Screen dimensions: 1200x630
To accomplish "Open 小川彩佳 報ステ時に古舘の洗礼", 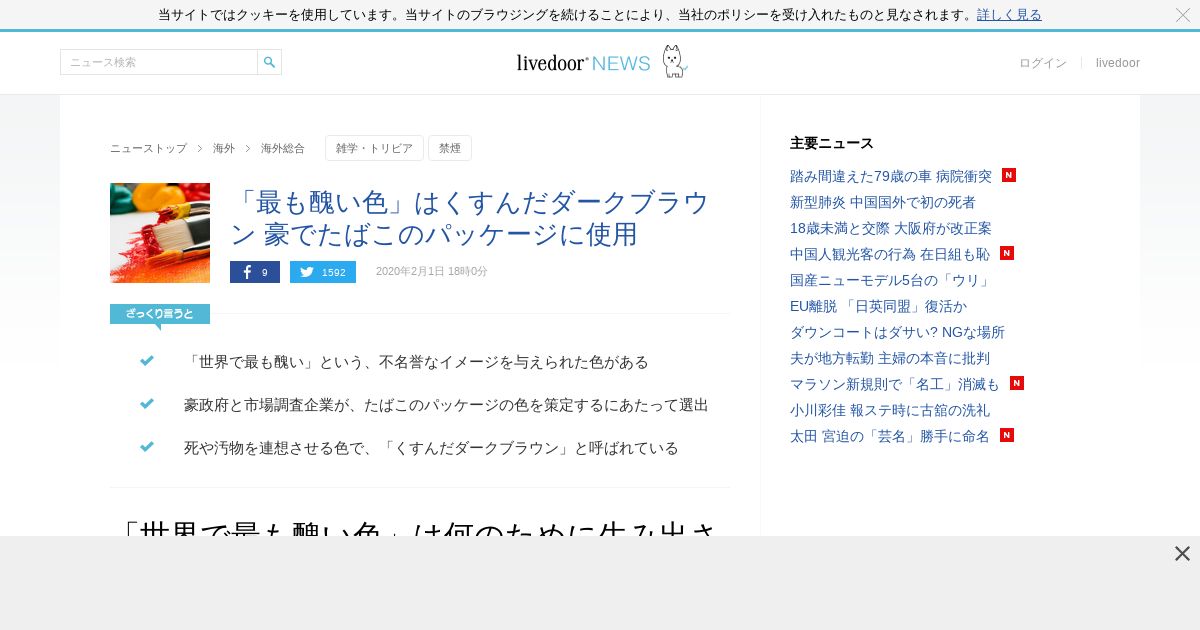I will point(890,410).
